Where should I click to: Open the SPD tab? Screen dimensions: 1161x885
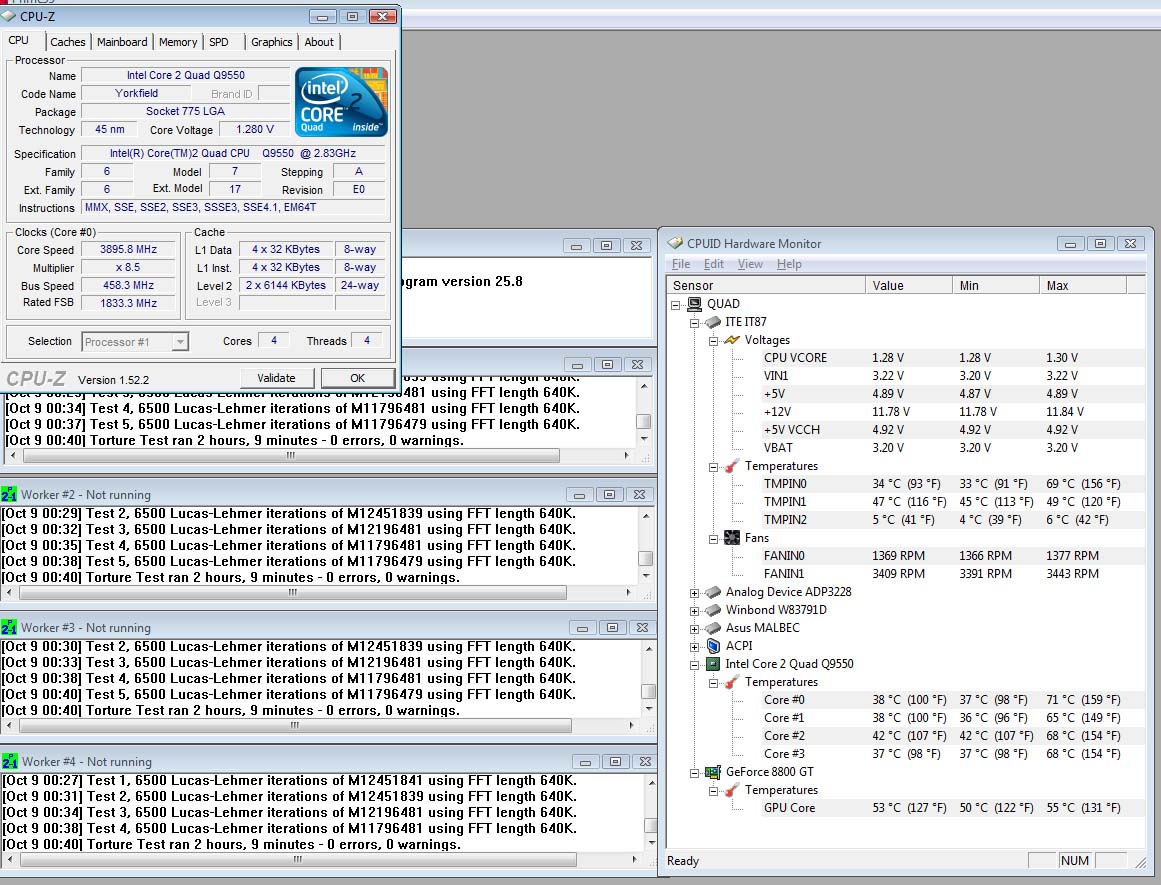pyautogui.click(x=219, y=42)
